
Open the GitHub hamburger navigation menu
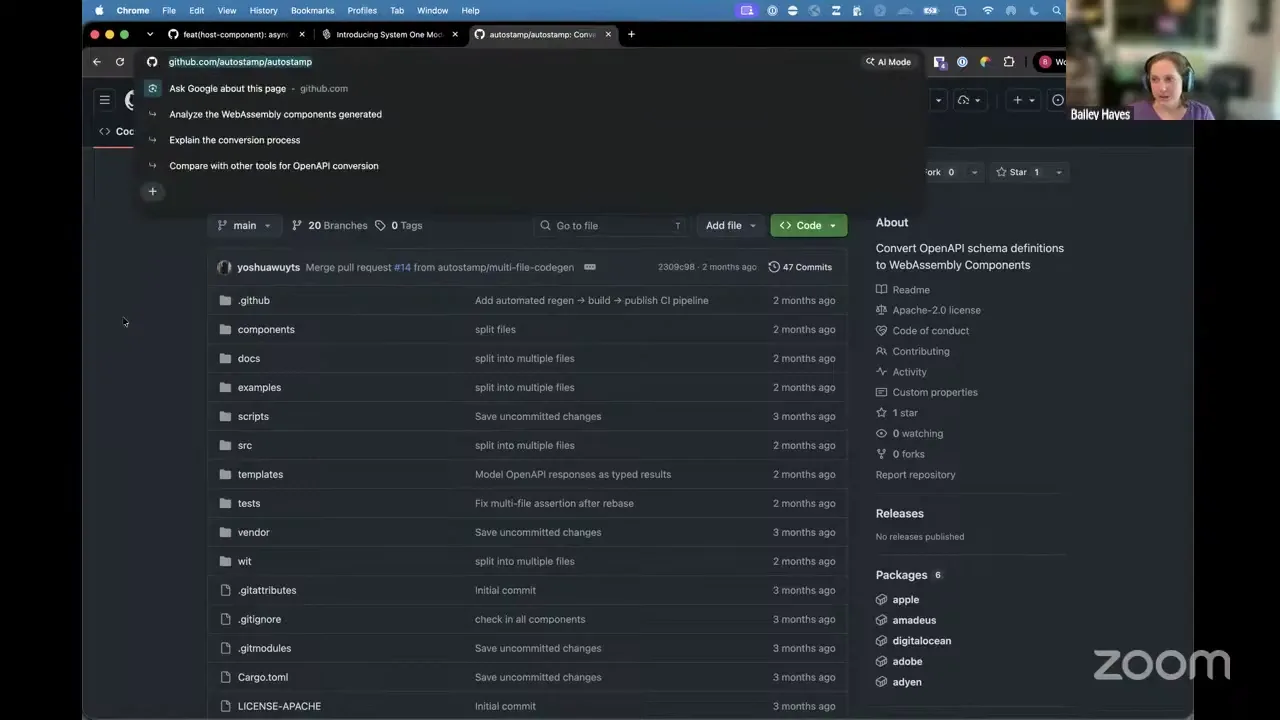pos(104,100)
